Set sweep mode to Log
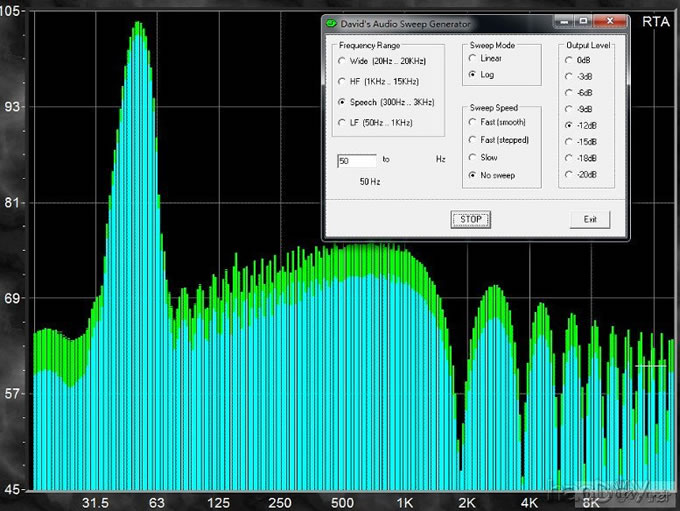This screenshot has height=511, width=680. [x=472, y=75]
